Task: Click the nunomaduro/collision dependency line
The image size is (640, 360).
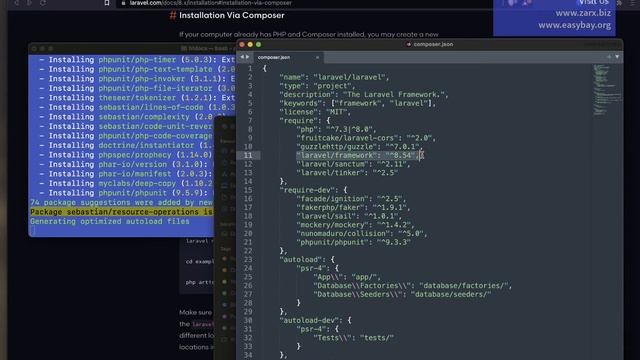Action: (362, 233)
